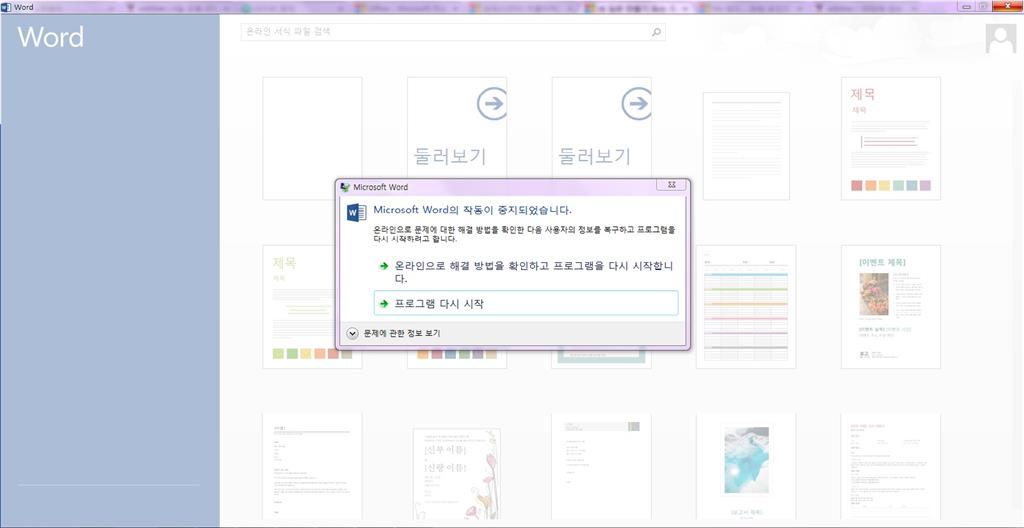Click the arrow circle on the second tour template
This screenshot has width=1024, height=528.
click(636, 104)
